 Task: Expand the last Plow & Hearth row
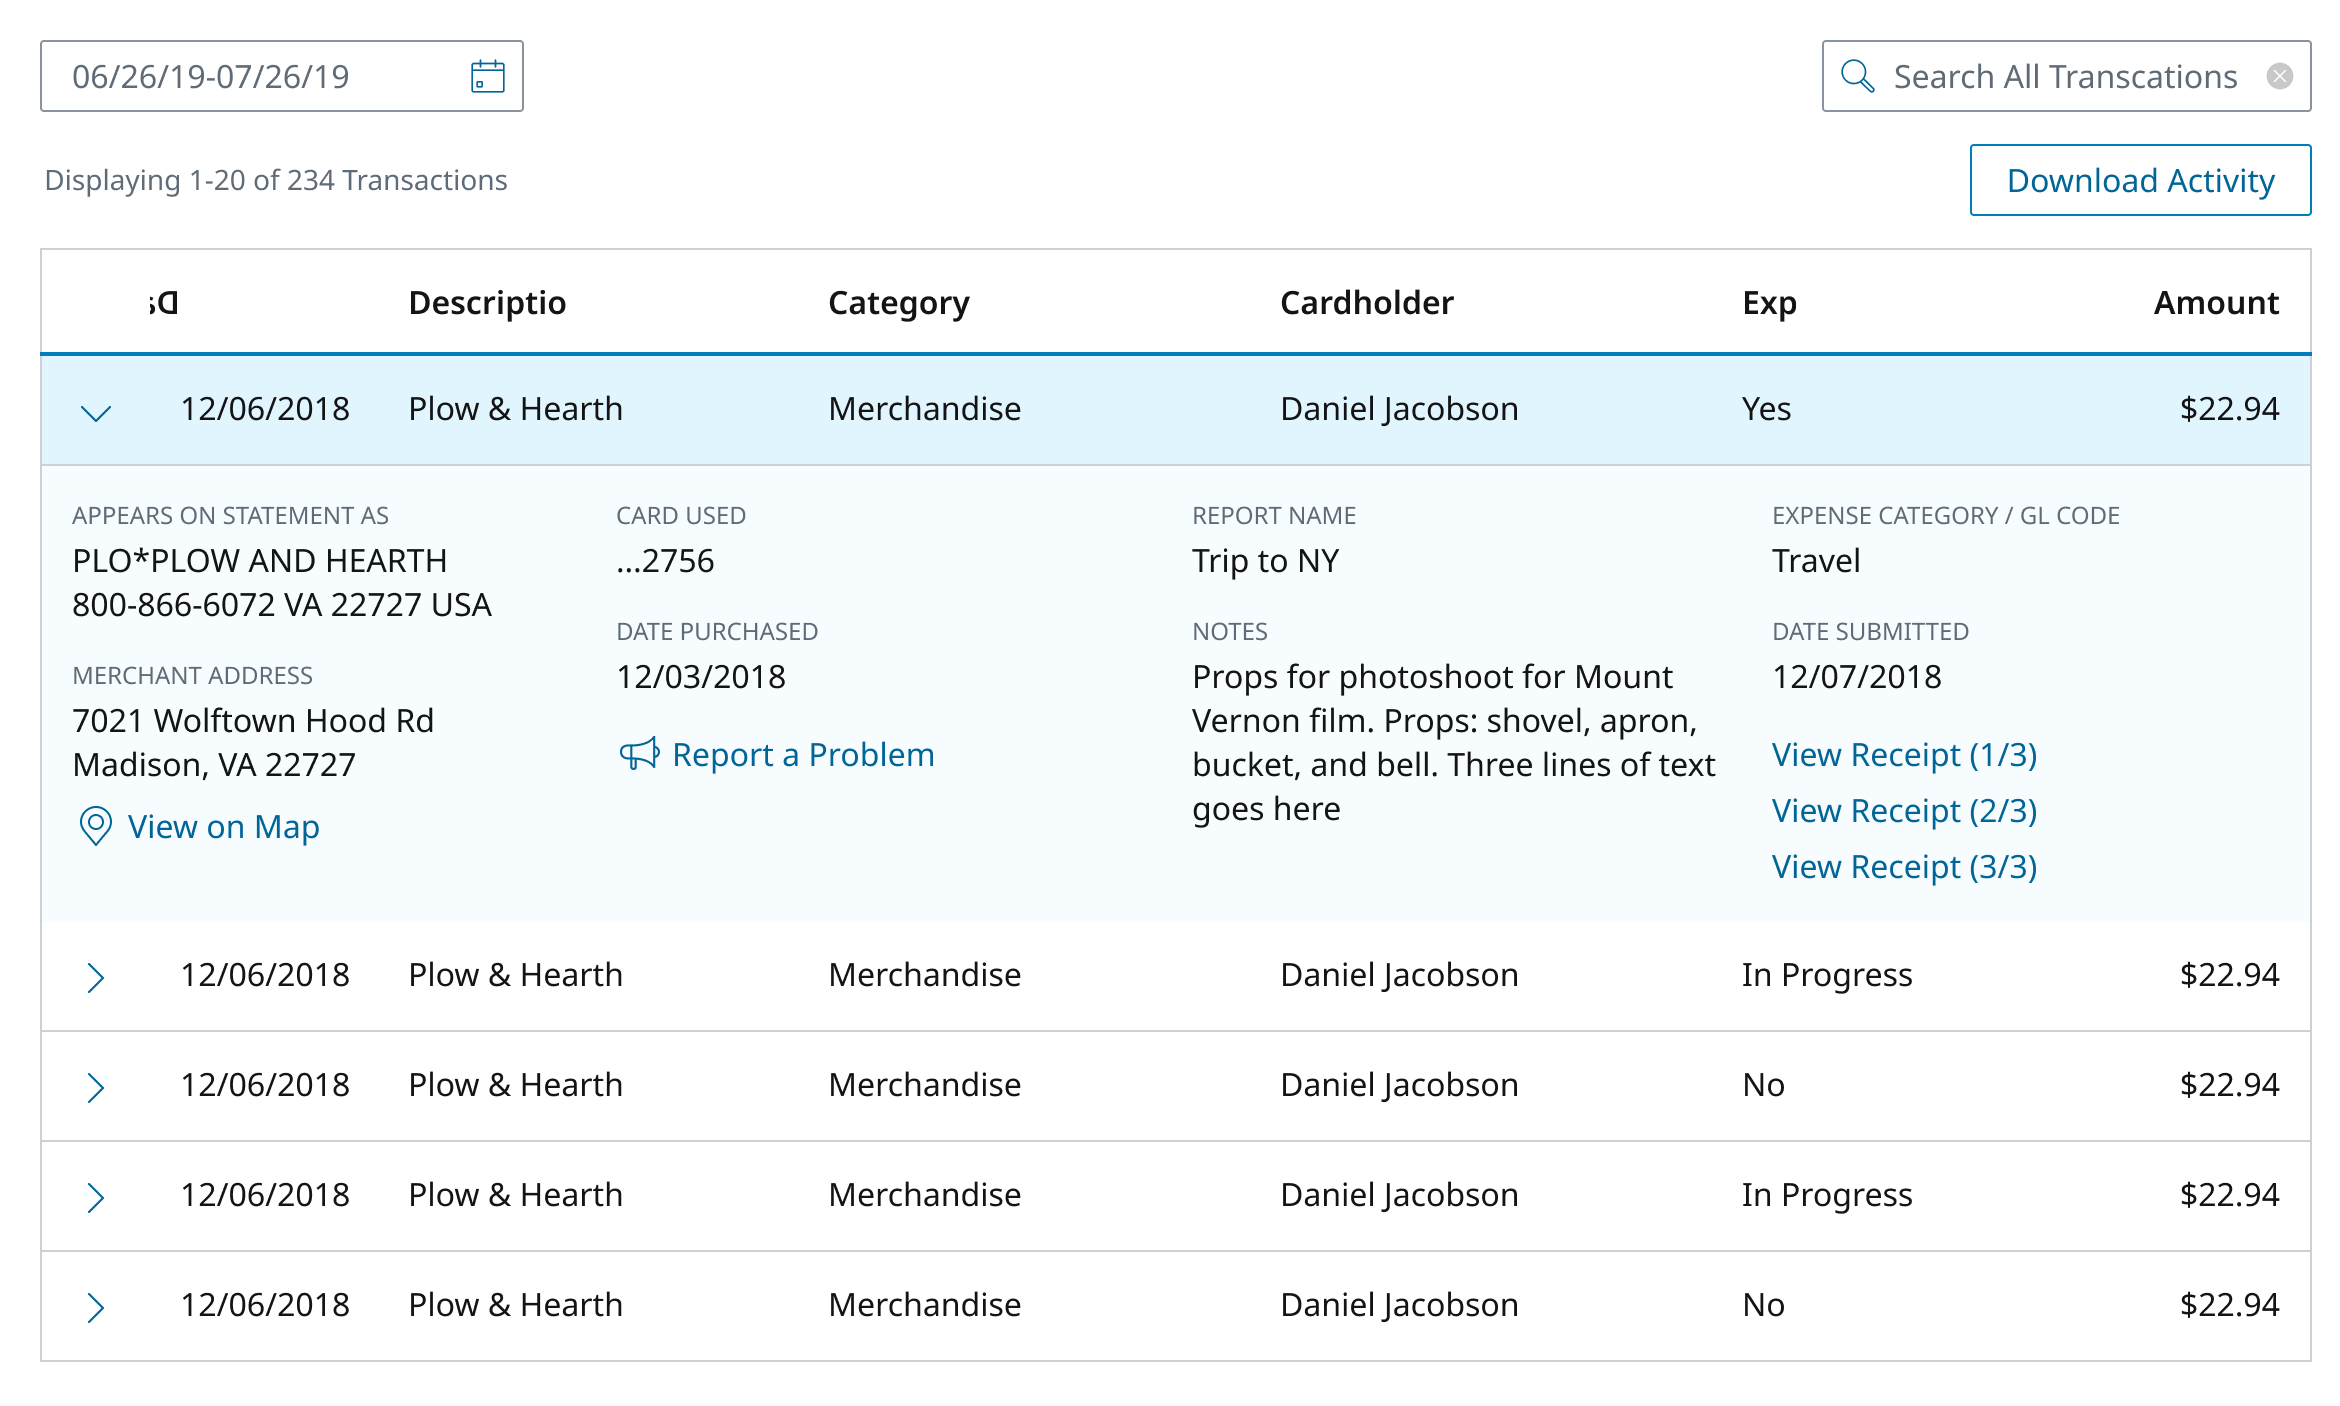[x=96, y=1305]
